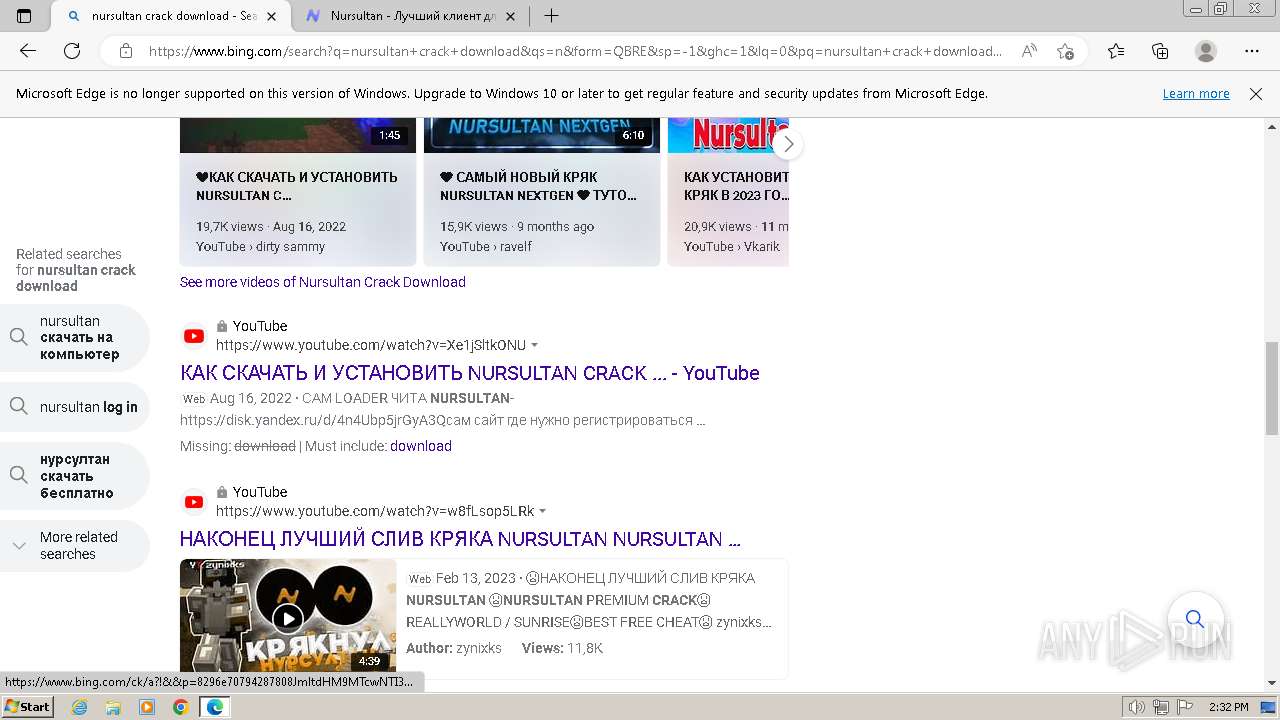This screenshot has width=1280, height=720.
Task: Click the page vertical scrollbar thumb
Action: (x=1272, y=388)
